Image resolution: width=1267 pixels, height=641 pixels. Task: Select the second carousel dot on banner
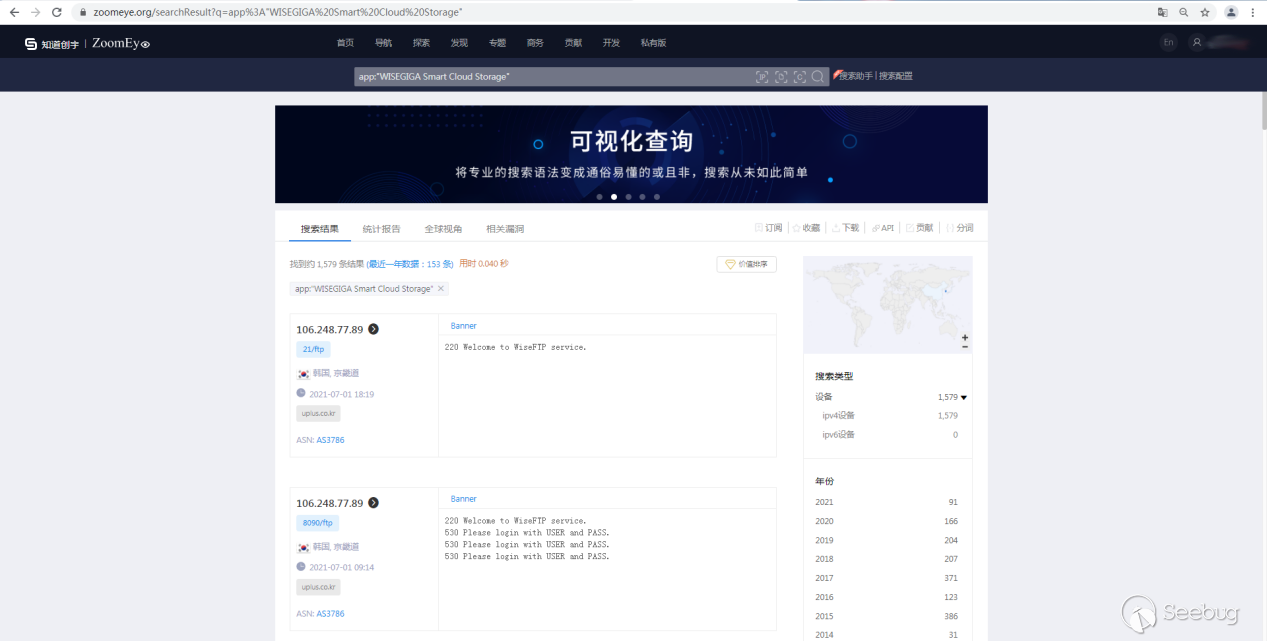click(x=614, y=197)
